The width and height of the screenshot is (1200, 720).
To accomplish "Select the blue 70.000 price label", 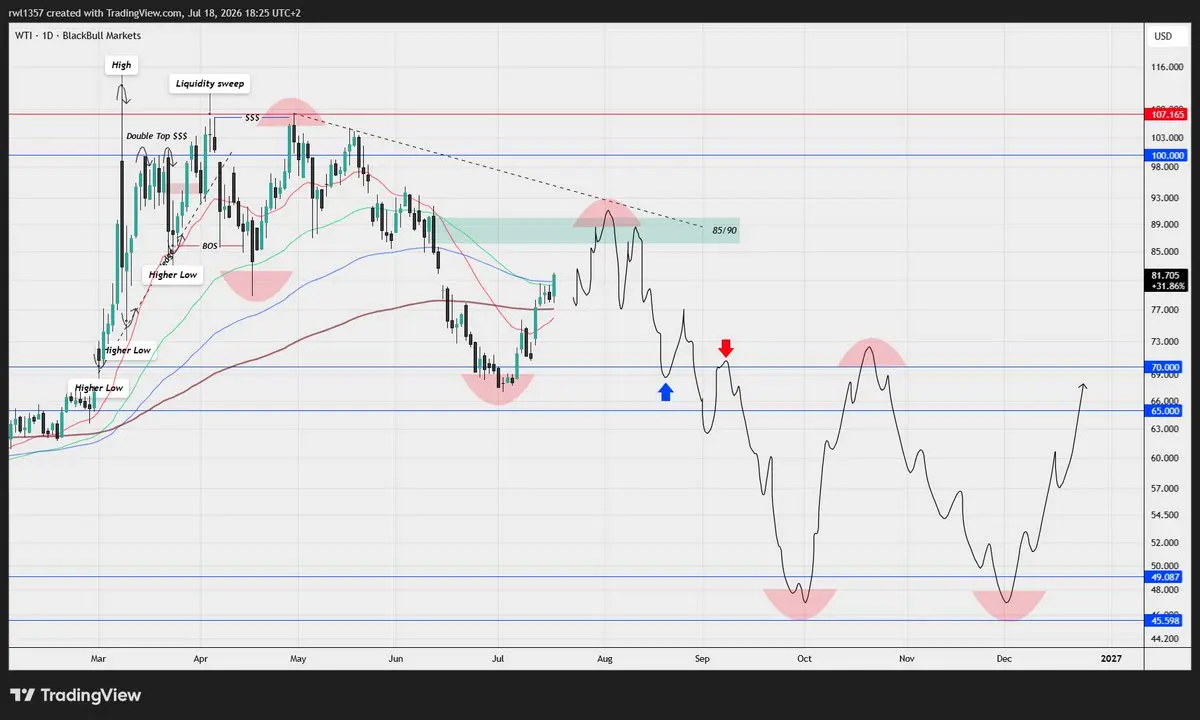I will [x=1165, y=367].
